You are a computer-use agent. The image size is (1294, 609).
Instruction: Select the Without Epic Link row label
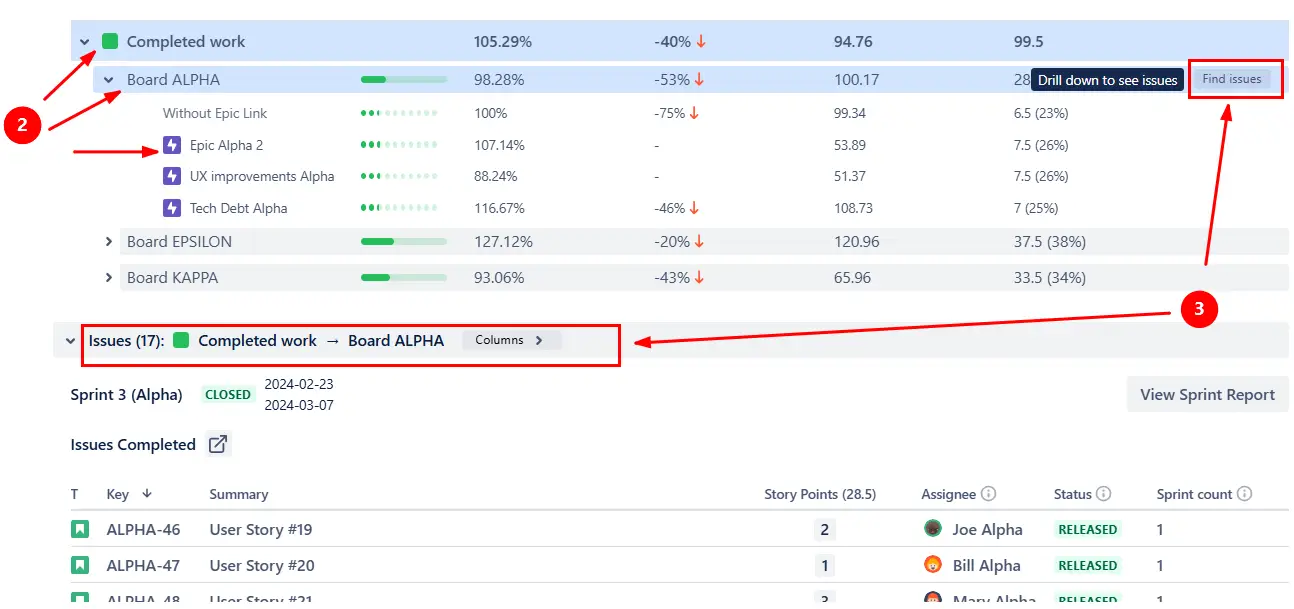(215, 113)
